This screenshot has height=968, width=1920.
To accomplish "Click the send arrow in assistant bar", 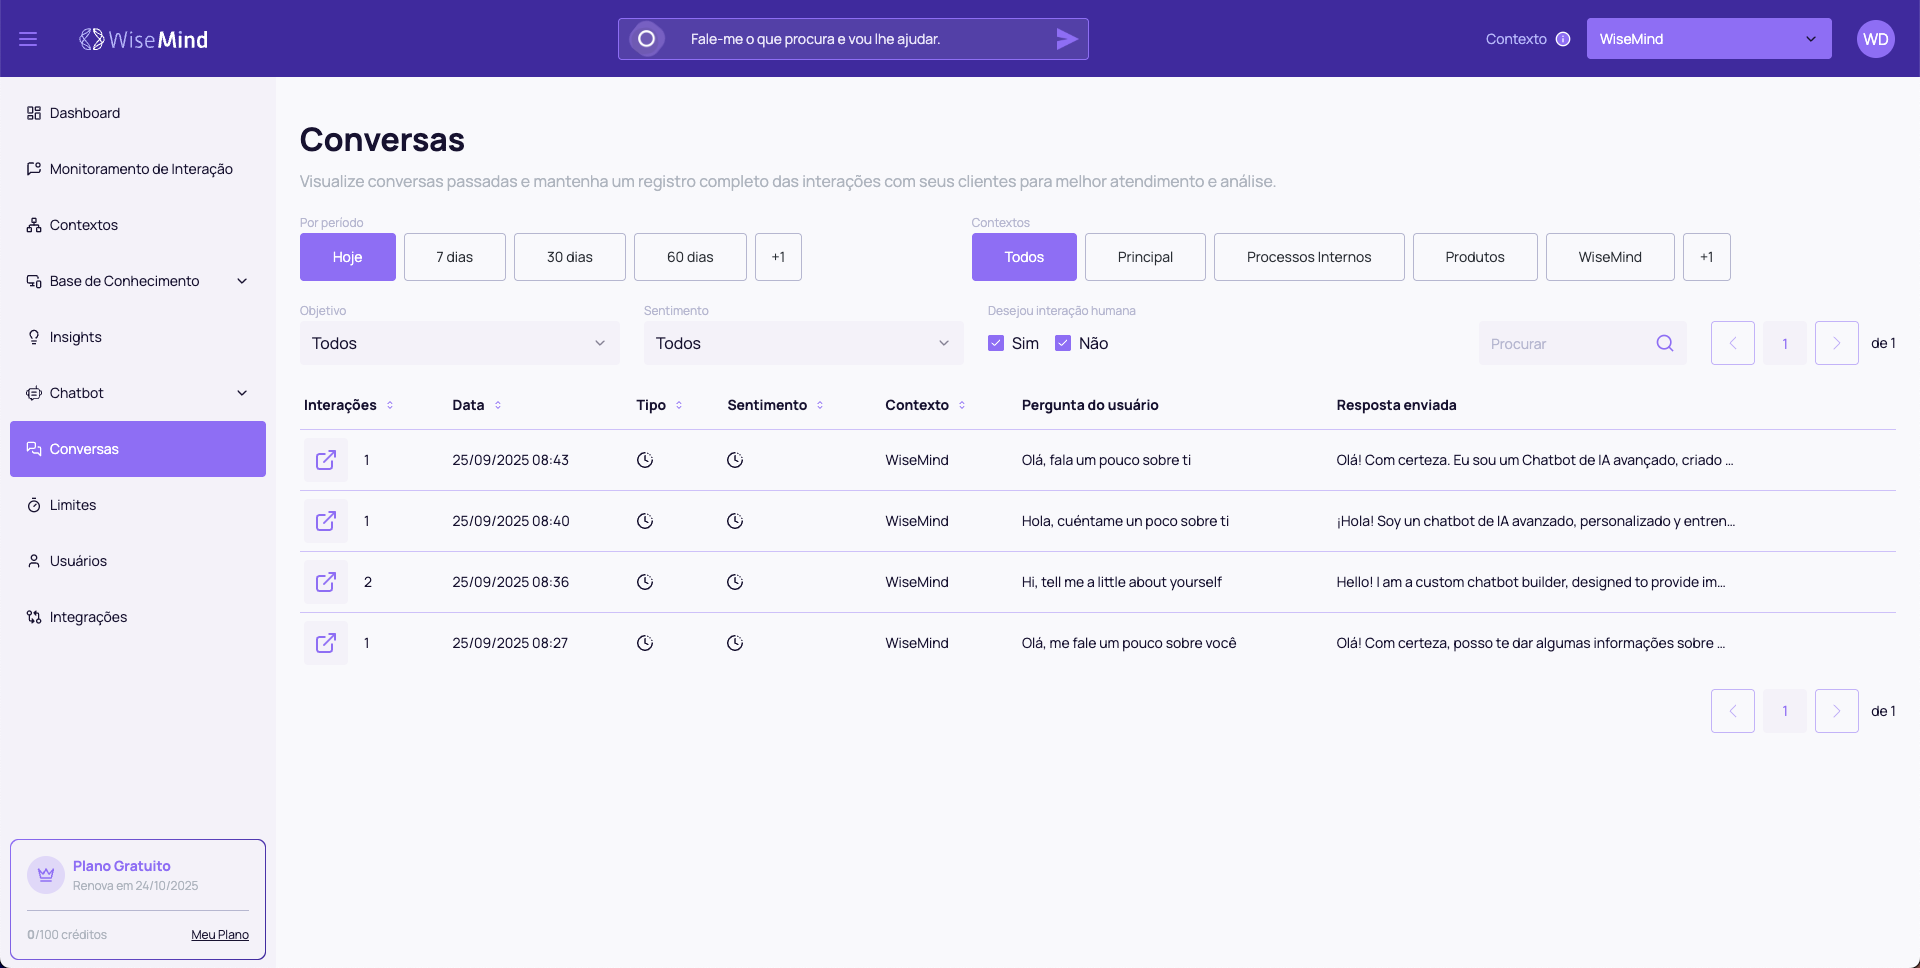I will click(1066, 39).
